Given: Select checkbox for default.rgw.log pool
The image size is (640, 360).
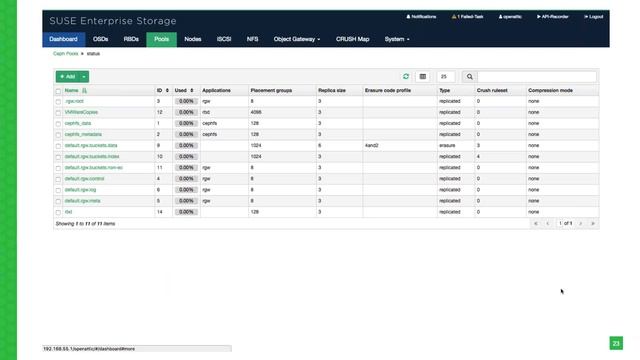Looking at the screenshot, I should pyautogui.click(x=58, y=190).
